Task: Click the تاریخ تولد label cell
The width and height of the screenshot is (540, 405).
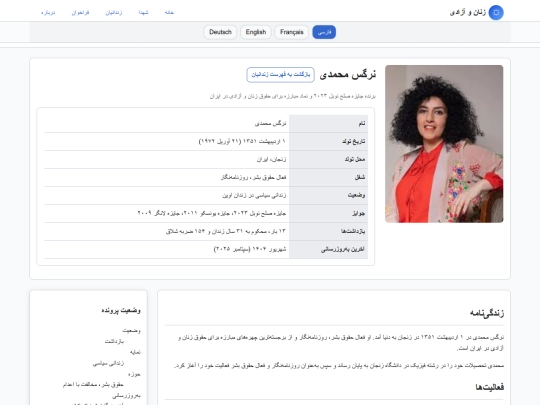Action: pyautogui.click(x=328, y=141)
